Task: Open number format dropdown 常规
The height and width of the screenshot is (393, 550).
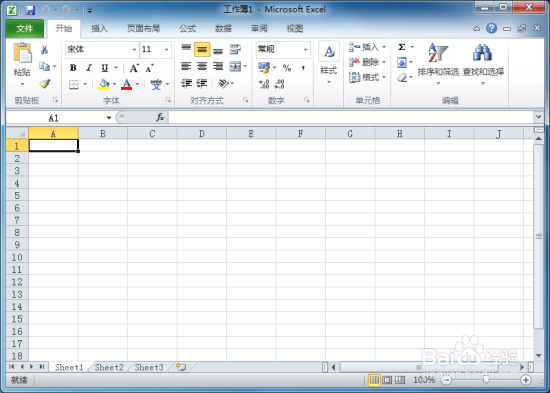Action: coord(306,49)
